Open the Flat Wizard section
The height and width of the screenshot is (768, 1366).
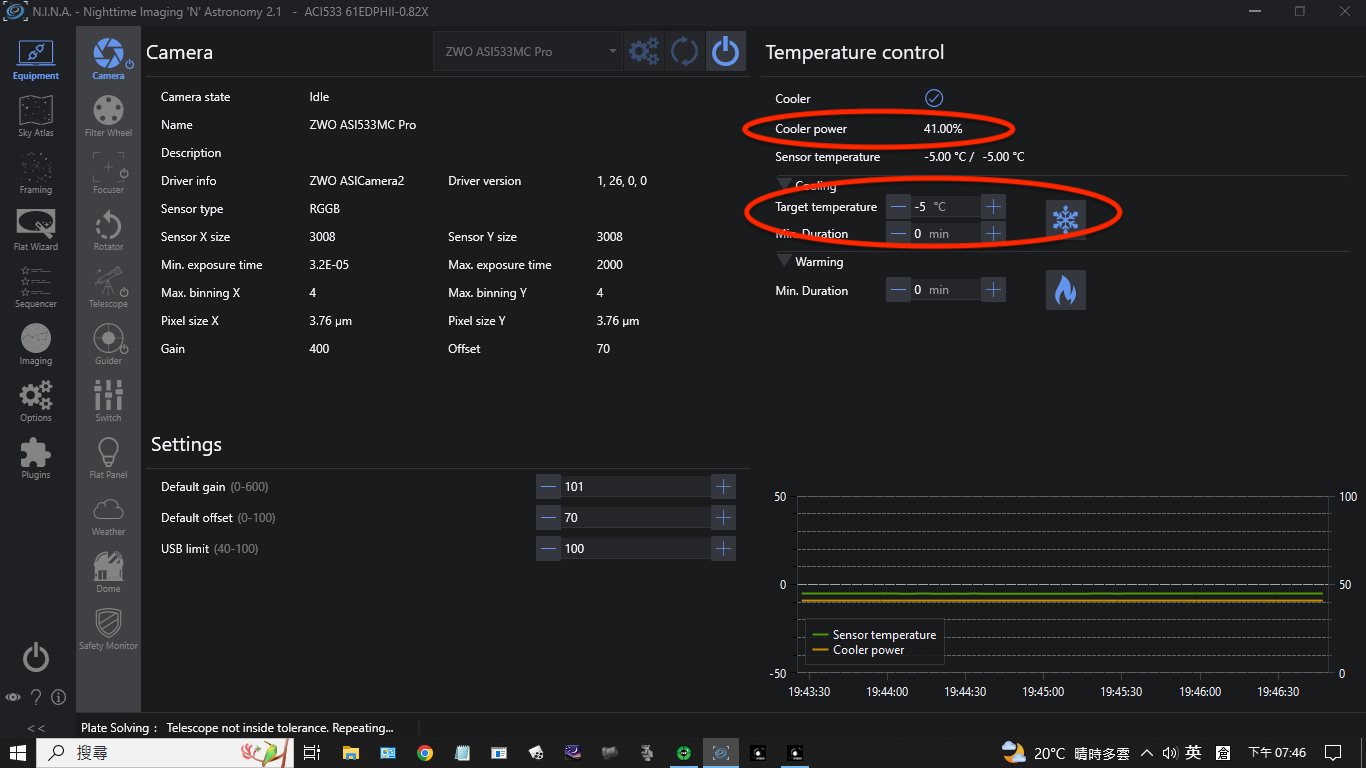(x=36, y=231)
